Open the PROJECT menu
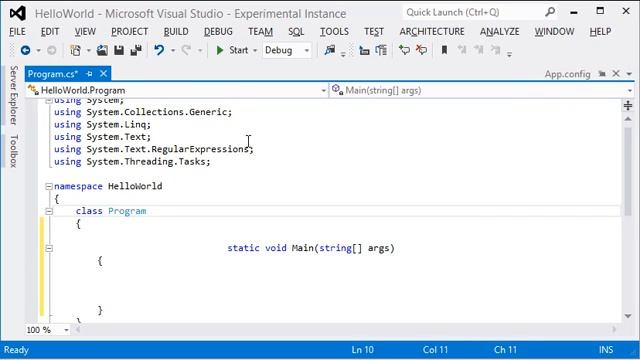This screenshot has width=640, height=360. coord(129,31)
